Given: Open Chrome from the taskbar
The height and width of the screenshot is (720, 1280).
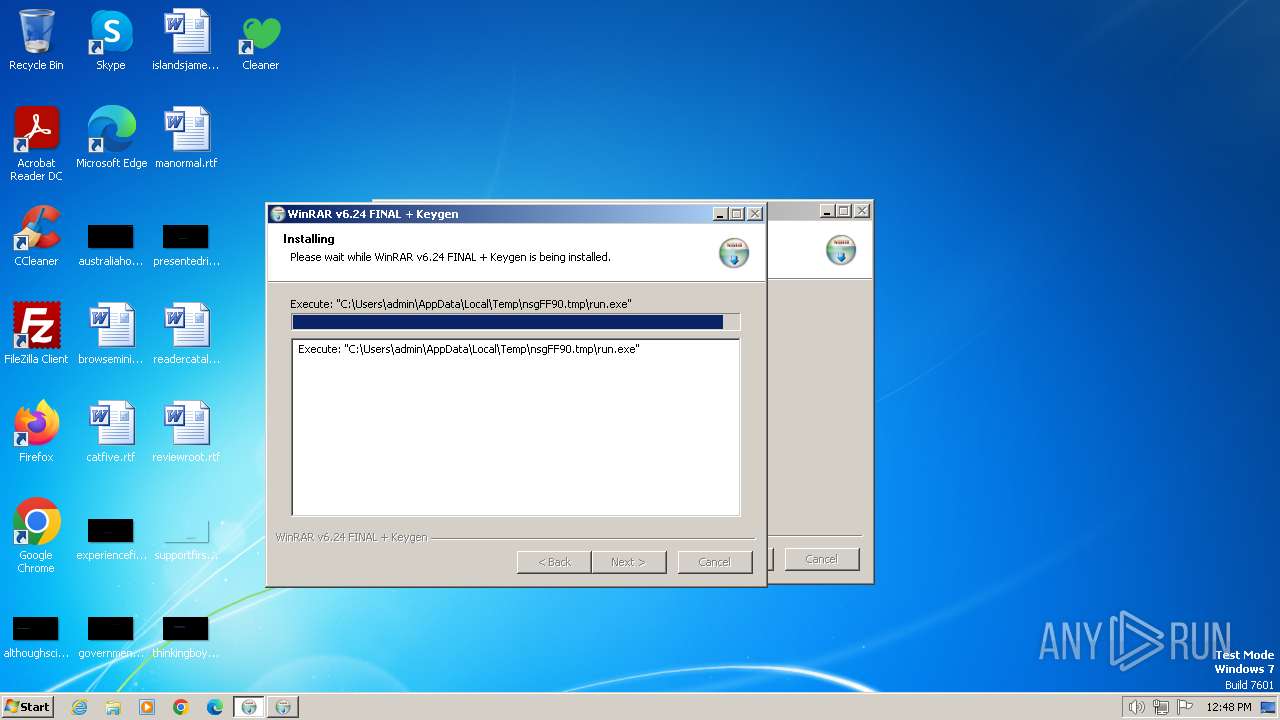Looking at the screenshot, I should tap(181, 707).
